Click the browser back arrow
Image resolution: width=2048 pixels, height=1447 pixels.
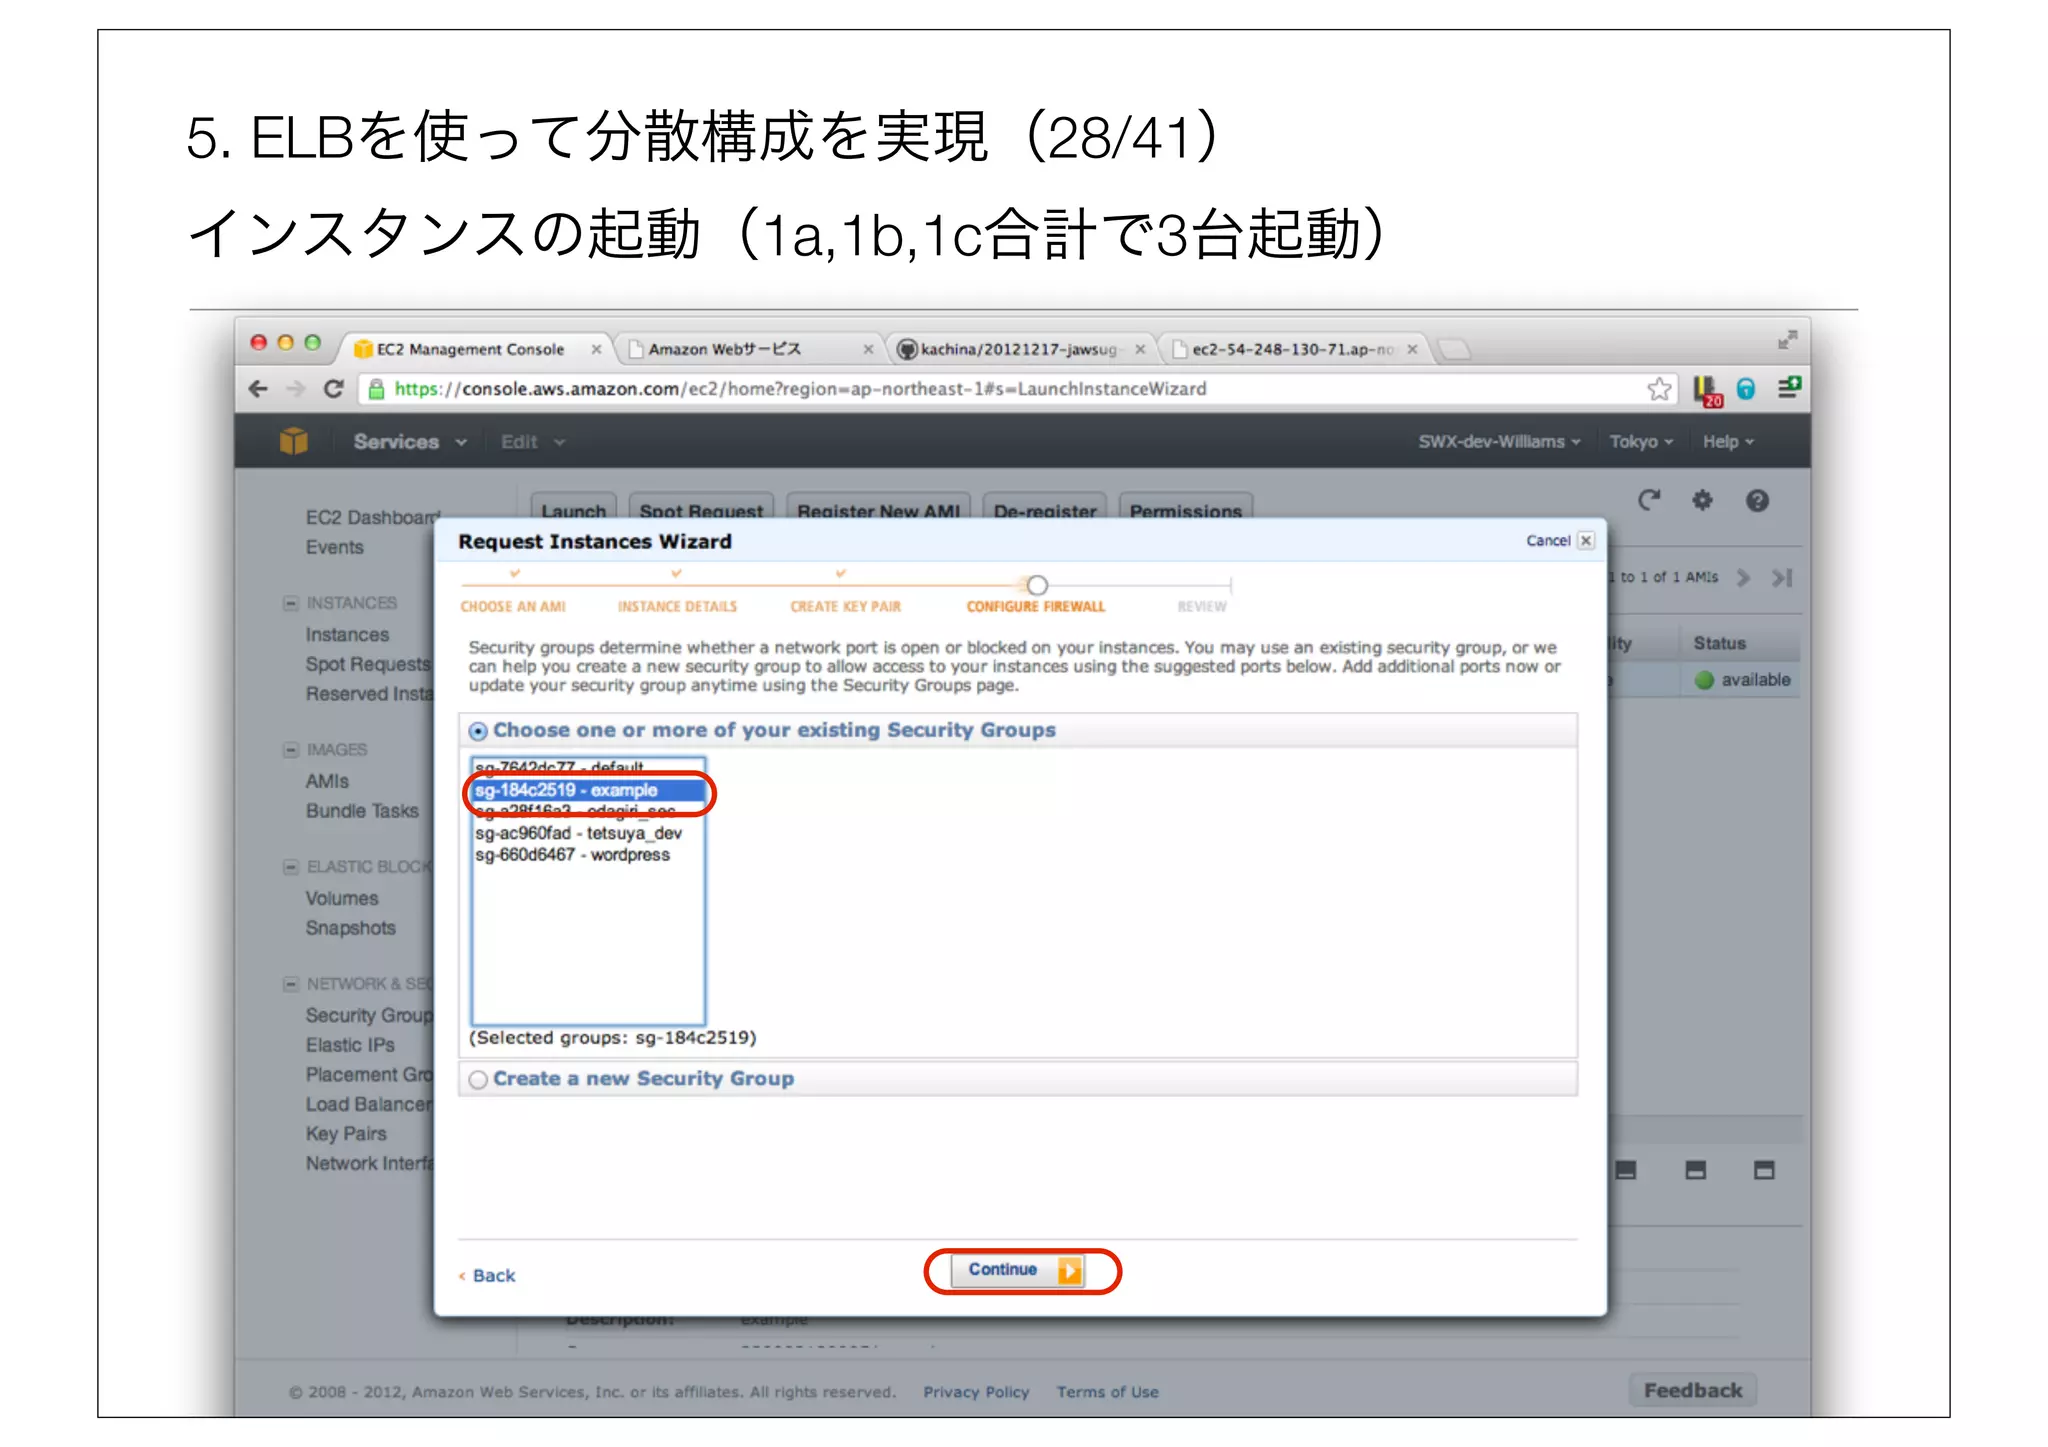(259, 389)
